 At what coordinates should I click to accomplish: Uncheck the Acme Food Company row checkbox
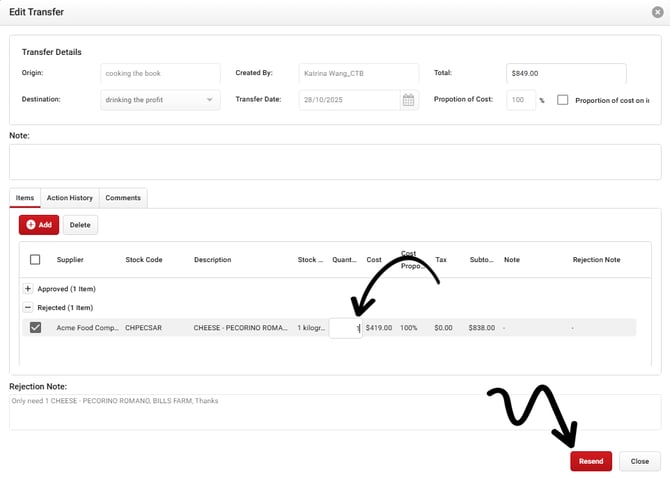[x=35, y=327]
